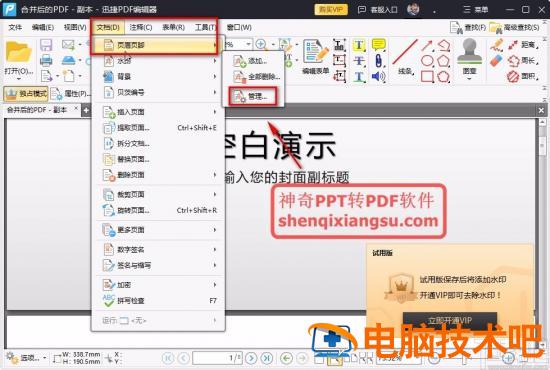Screen dimensions: 550x370
Task: Select the eraser tool
Action: (496, 61)
